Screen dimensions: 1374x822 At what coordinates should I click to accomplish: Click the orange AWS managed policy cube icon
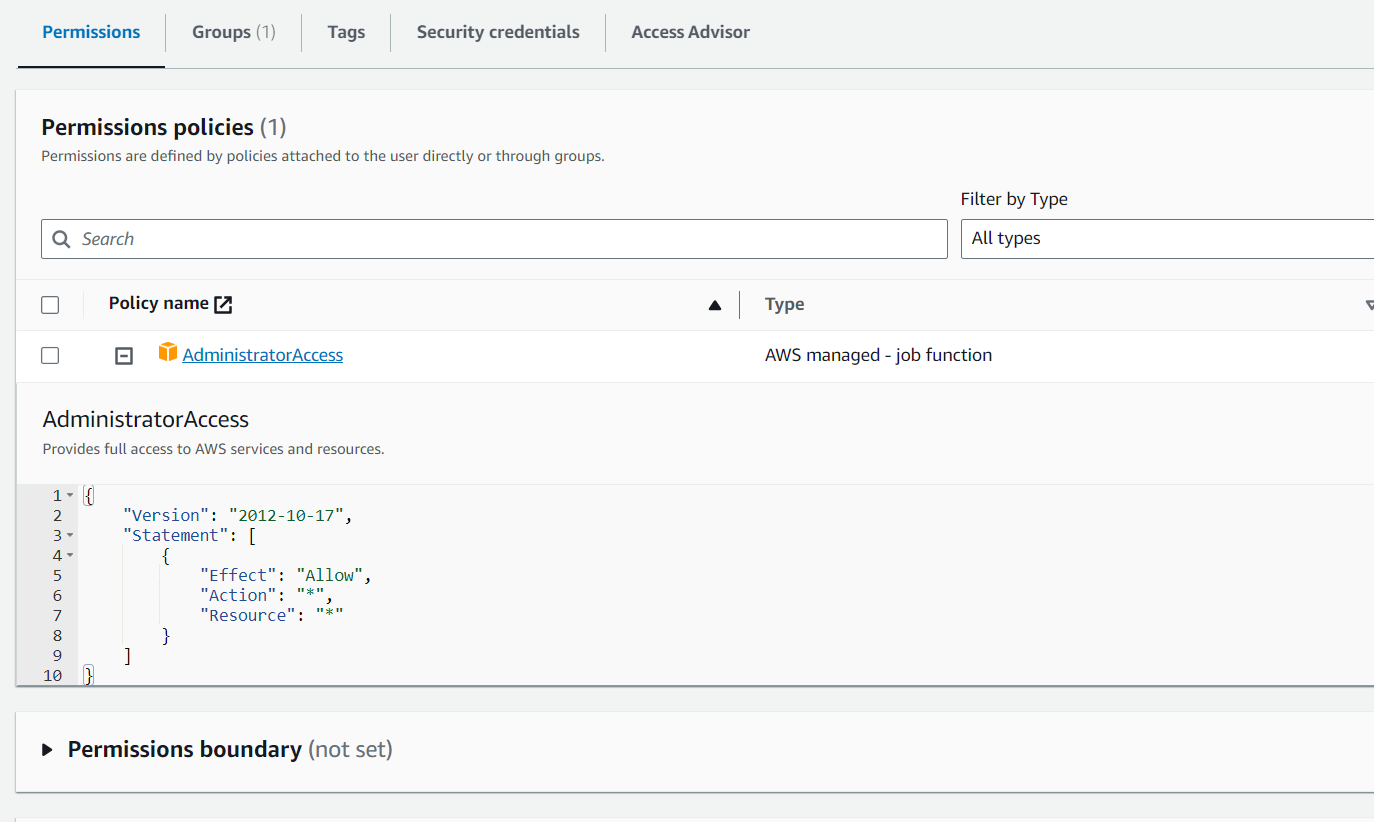point(168,352)
